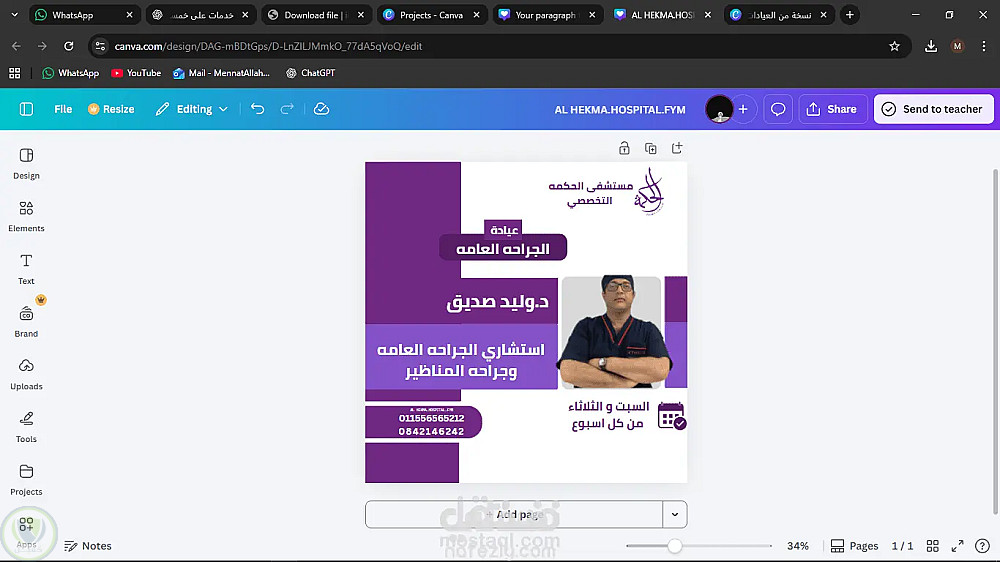Click the 34% zoom value
Screen dimensions: 1000x562
point(798,546)
